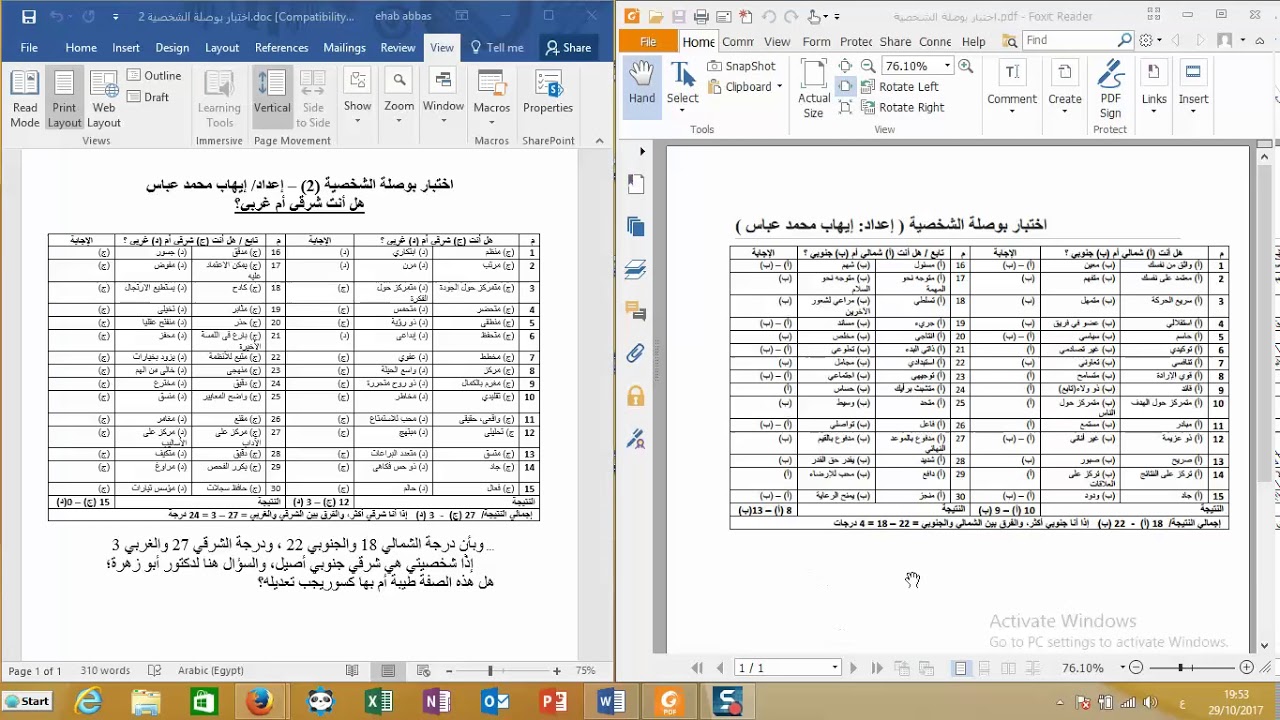
Task: Zoom out using the ribbon magnifier minus icon
Action: pyautogui.click(x=868, y=66)
